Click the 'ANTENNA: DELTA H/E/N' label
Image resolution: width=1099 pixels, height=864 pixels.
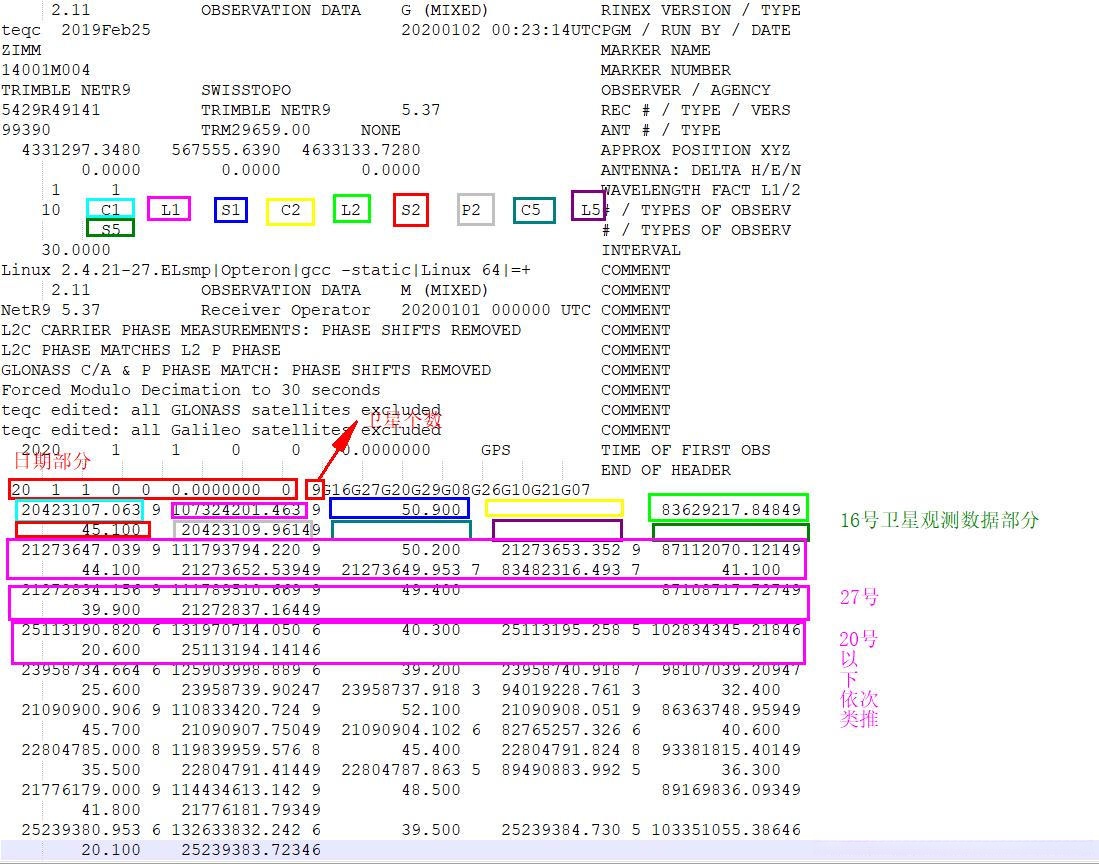point(700,170)
